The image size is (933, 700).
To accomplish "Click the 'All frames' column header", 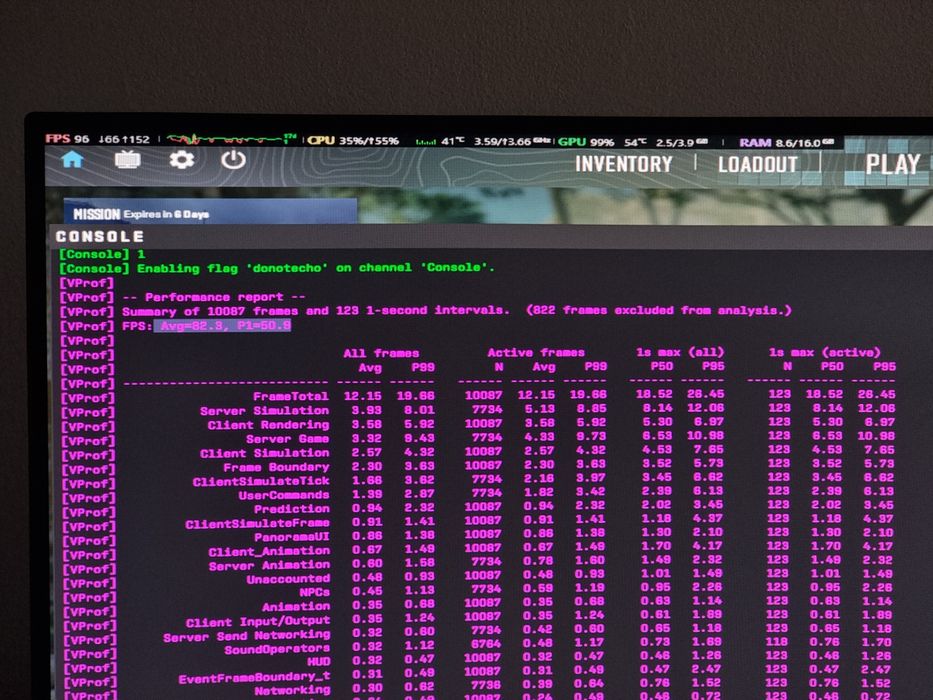I will (381, 353).
